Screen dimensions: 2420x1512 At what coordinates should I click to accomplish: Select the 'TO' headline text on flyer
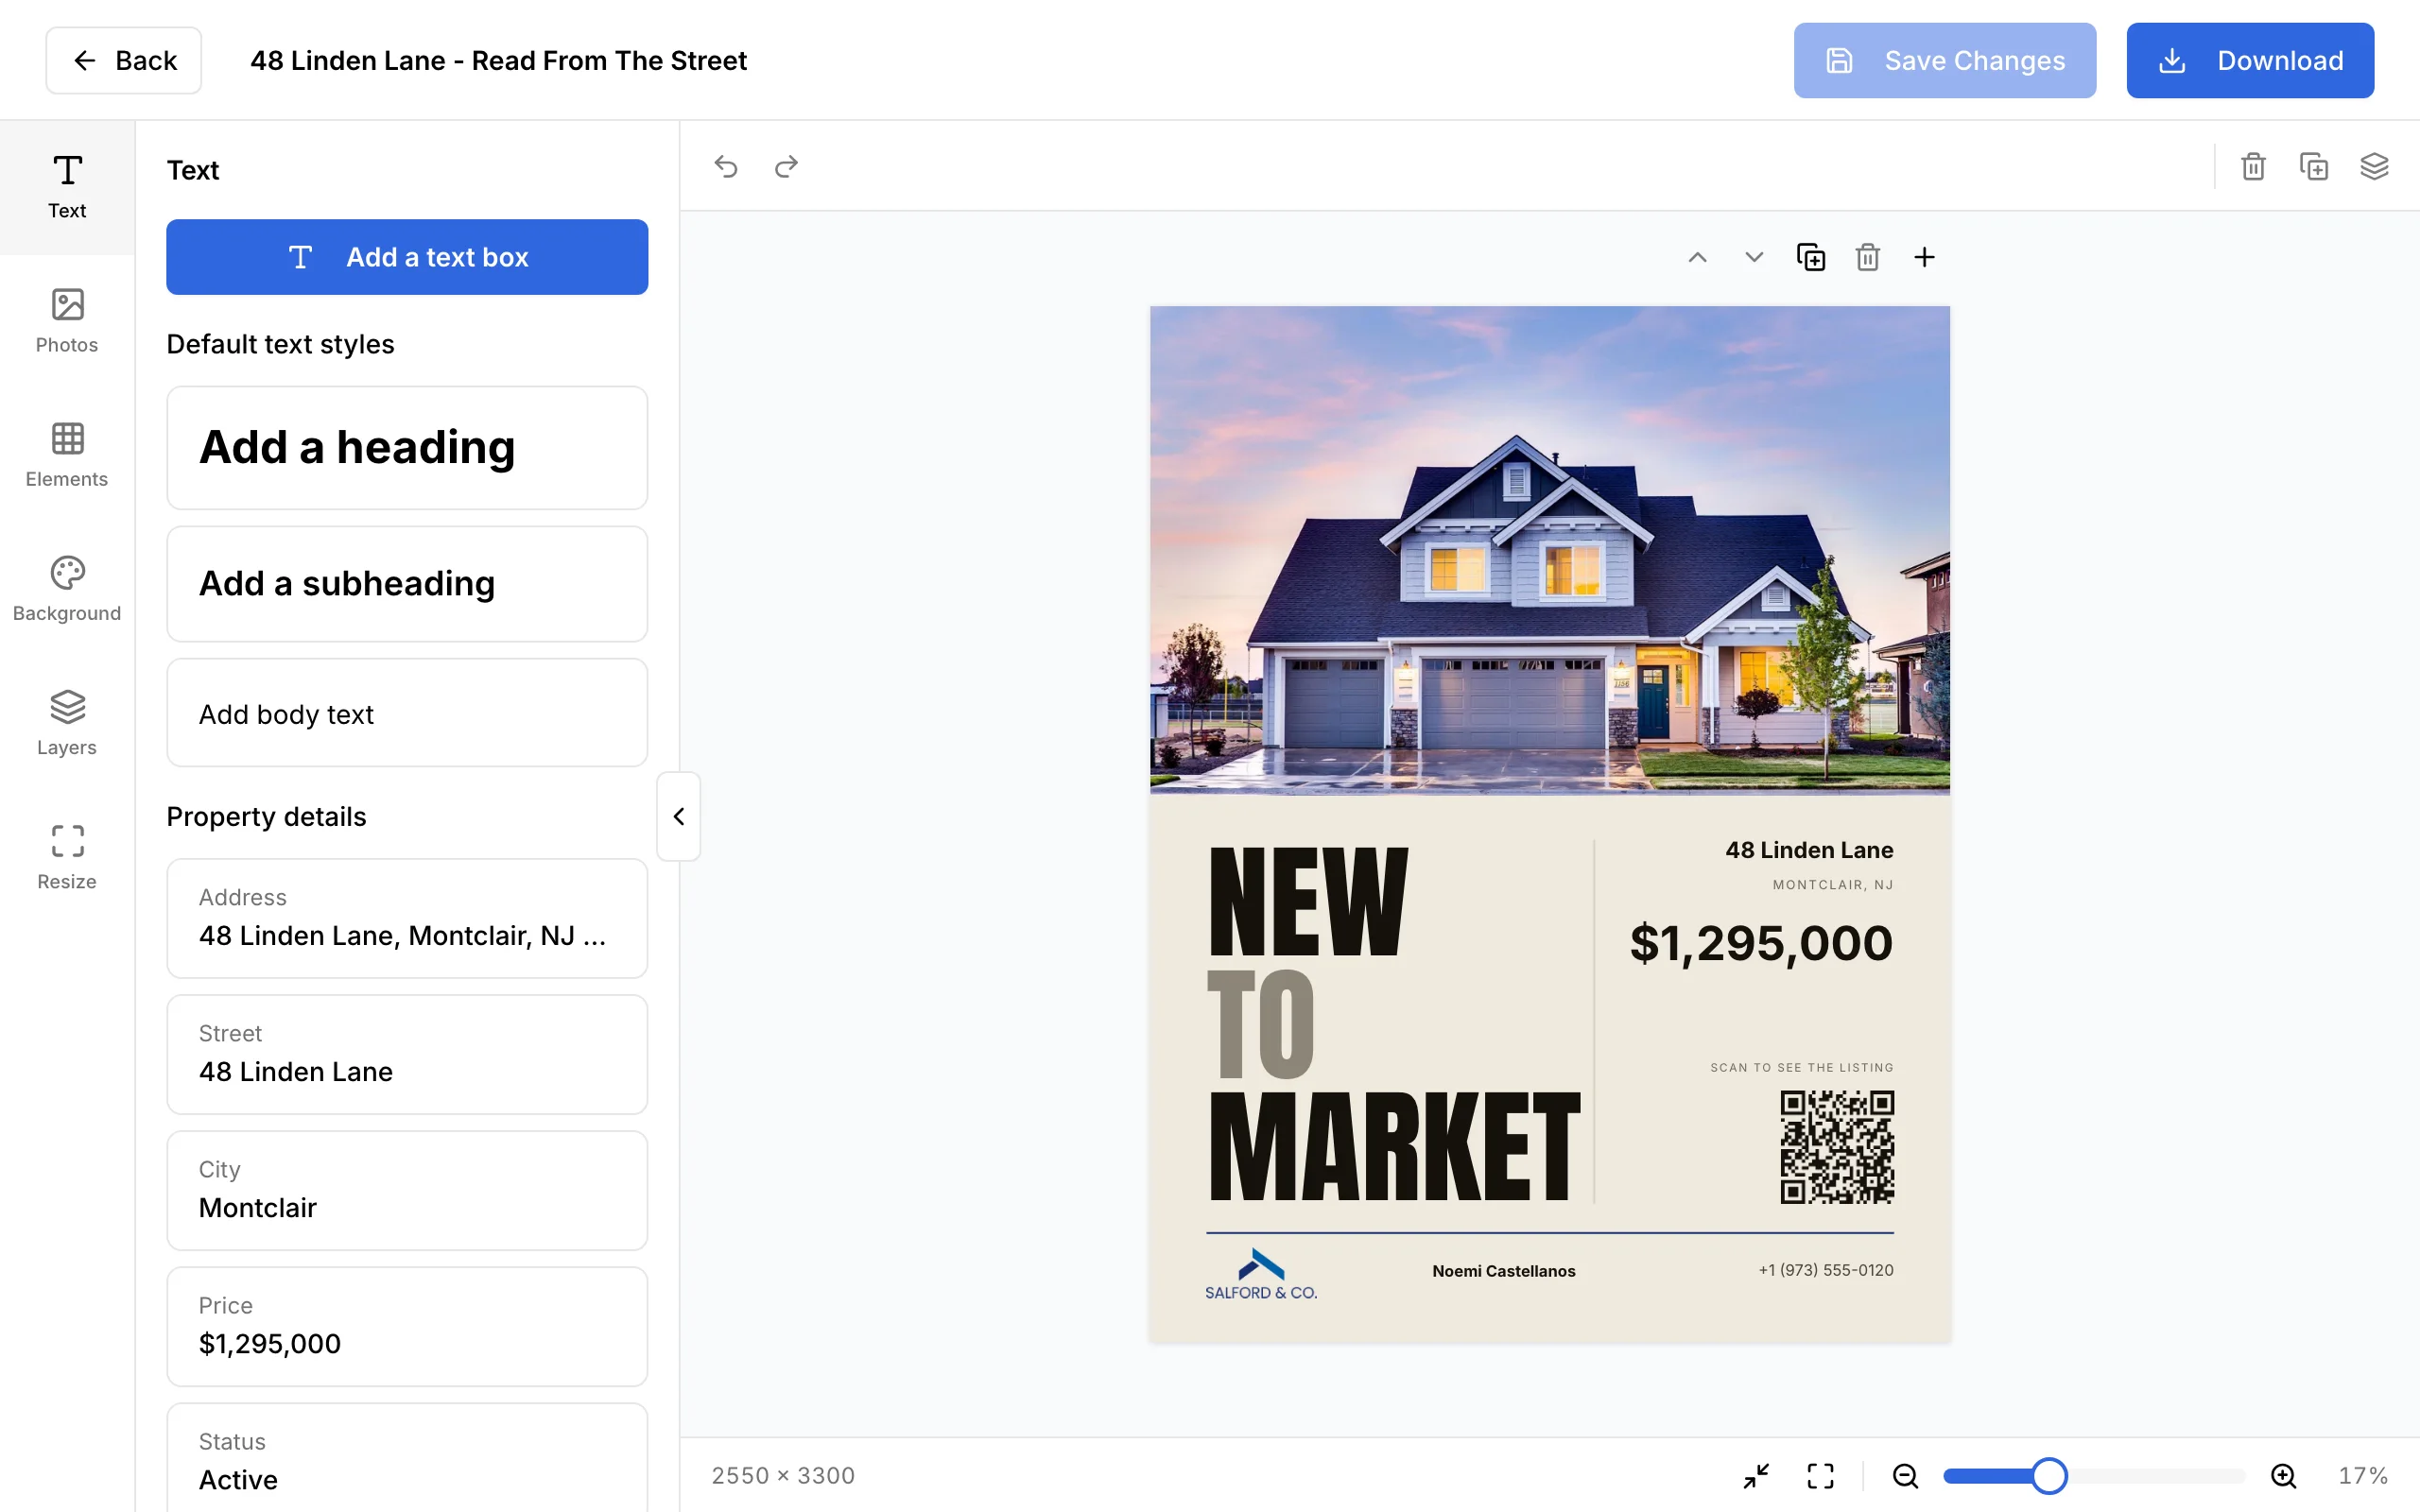click(1261, 1024)
